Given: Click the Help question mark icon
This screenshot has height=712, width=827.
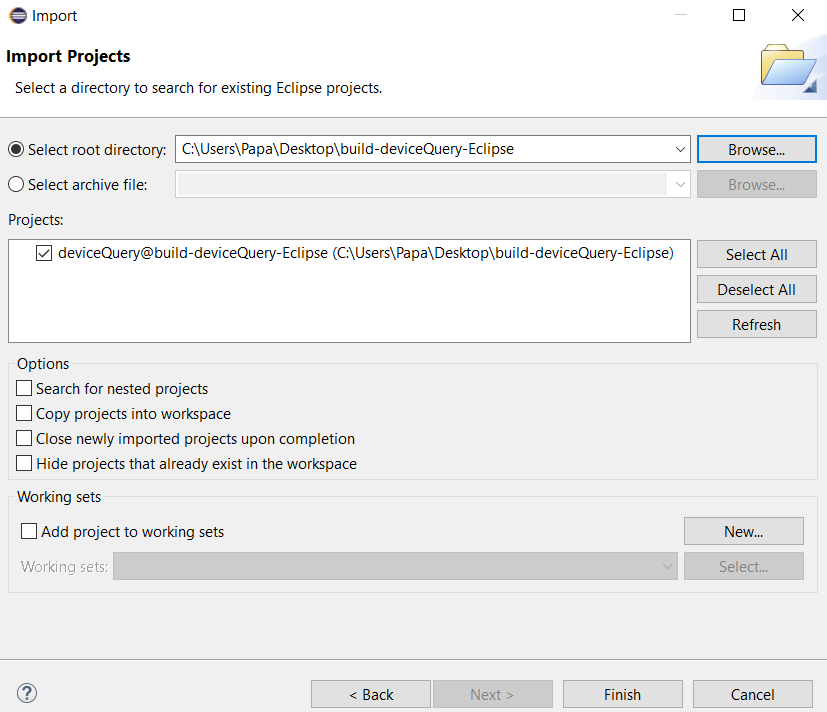Looking at the screenshot, I should pyautogui.click(x=27, y=693).
